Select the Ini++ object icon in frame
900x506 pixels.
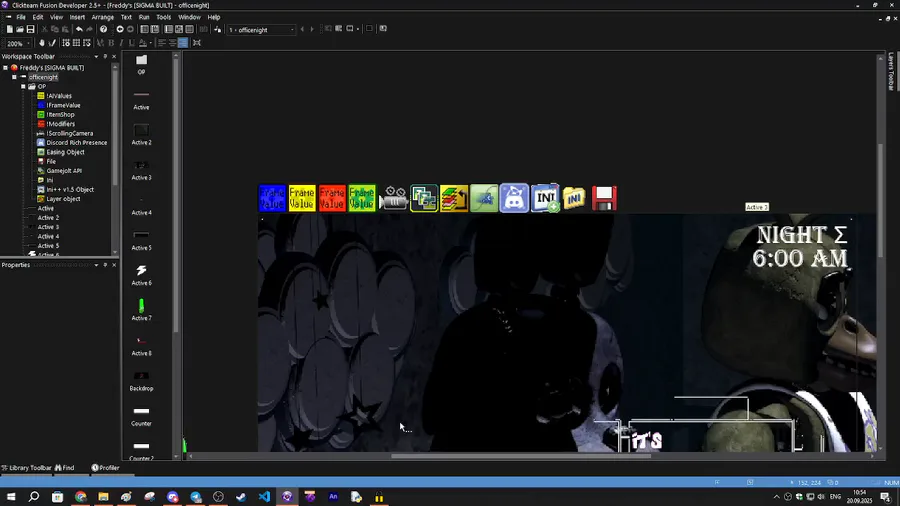pos(545,198)
